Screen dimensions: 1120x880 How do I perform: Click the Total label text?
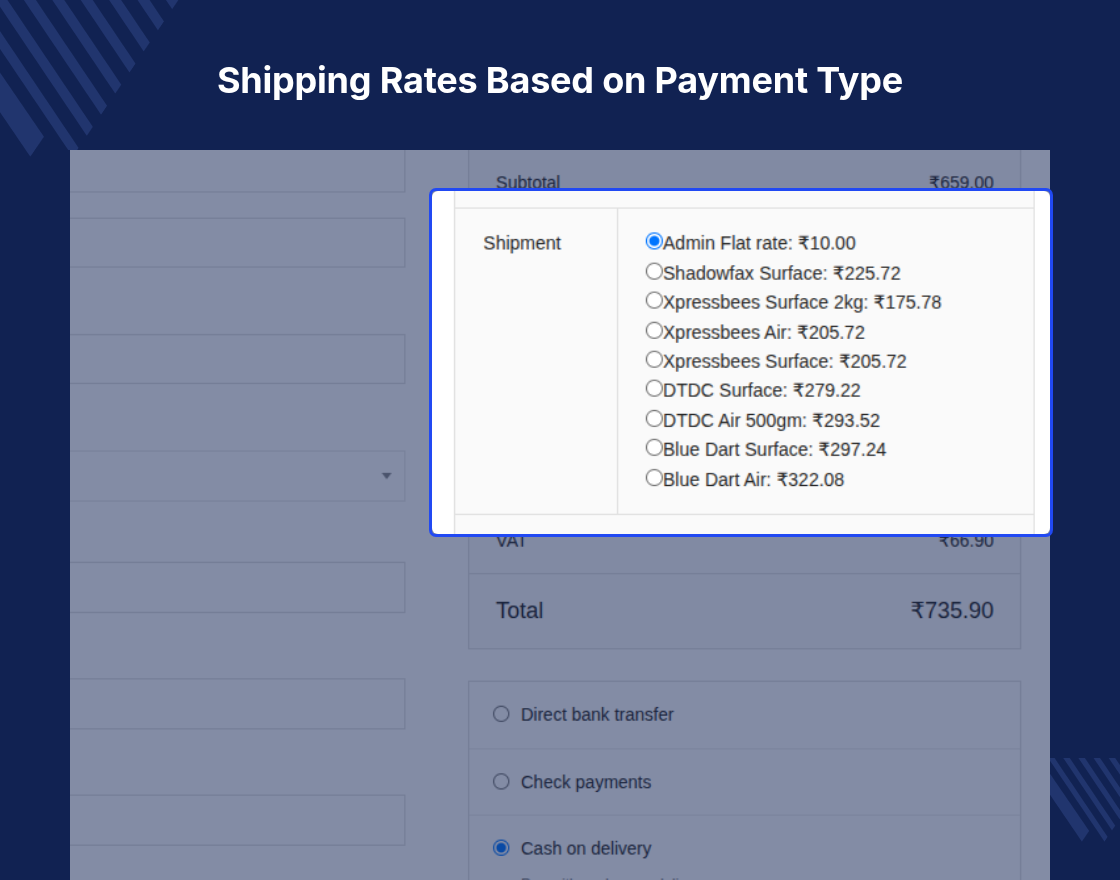tap(519, 611)
